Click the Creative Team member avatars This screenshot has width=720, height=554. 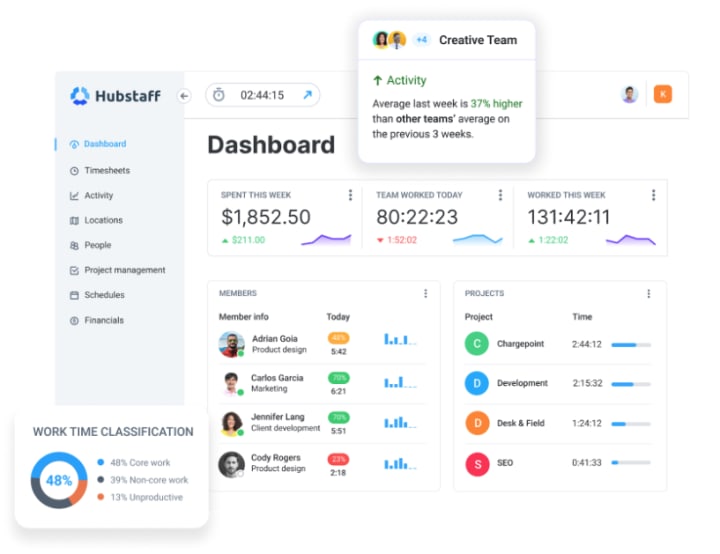coord(389,40)
